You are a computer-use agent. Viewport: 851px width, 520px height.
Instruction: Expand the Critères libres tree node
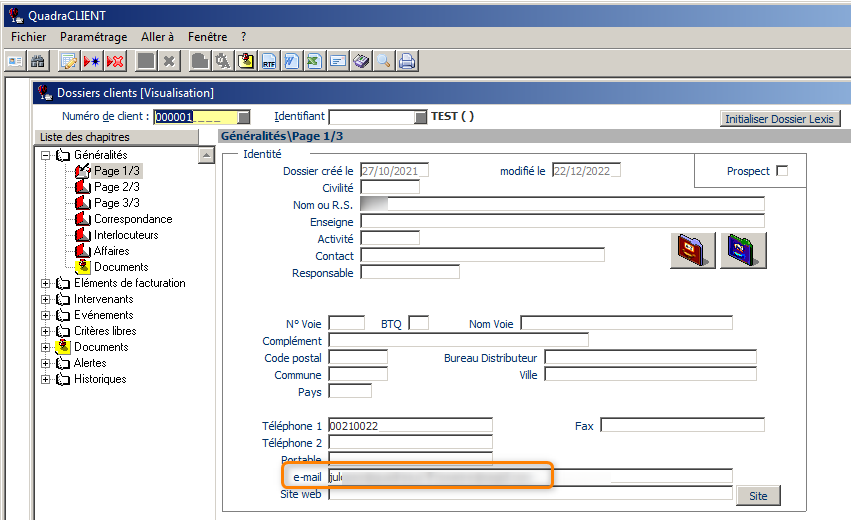click(46, 332)
